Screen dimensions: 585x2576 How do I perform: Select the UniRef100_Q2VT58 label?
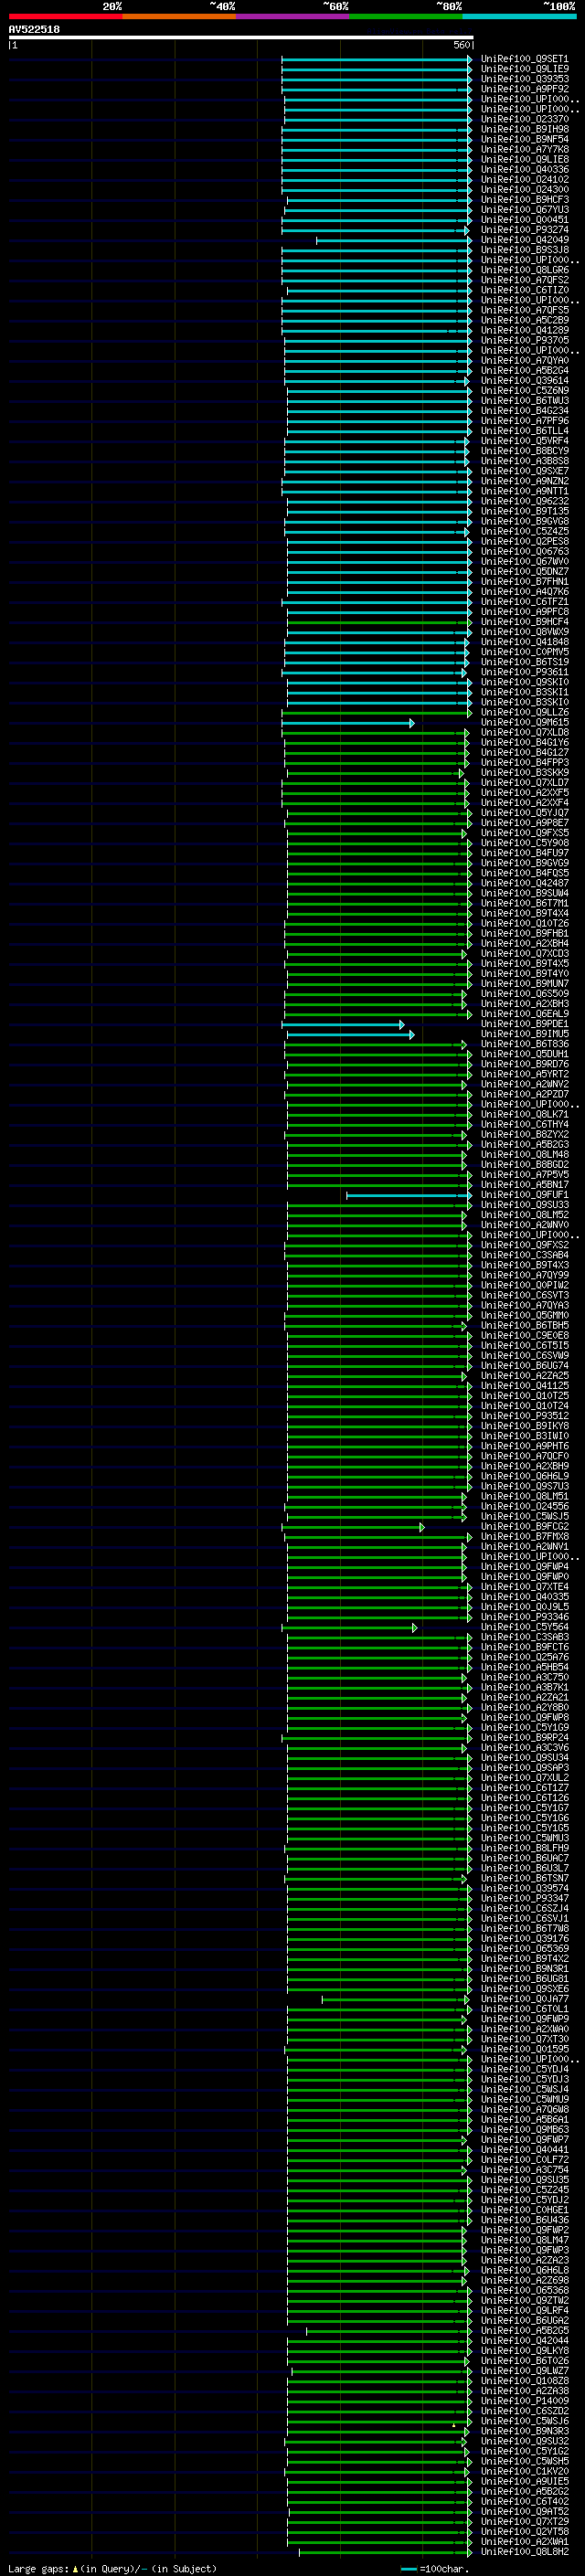coord(524,2532)
